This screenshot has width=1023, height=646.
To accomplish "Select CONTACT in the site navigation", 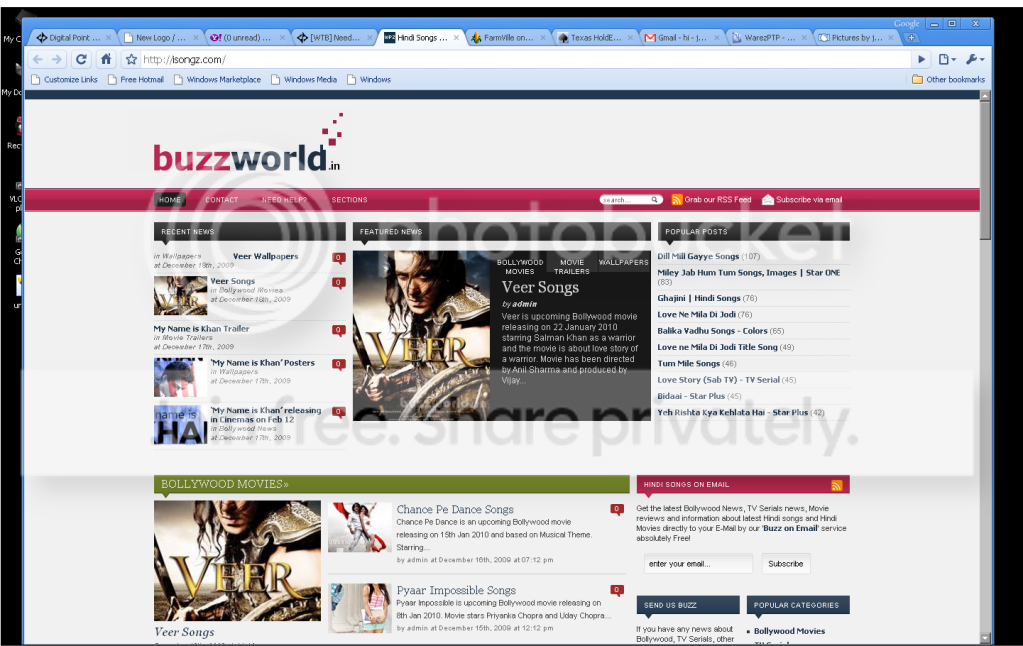I will [x=222, y=200].
